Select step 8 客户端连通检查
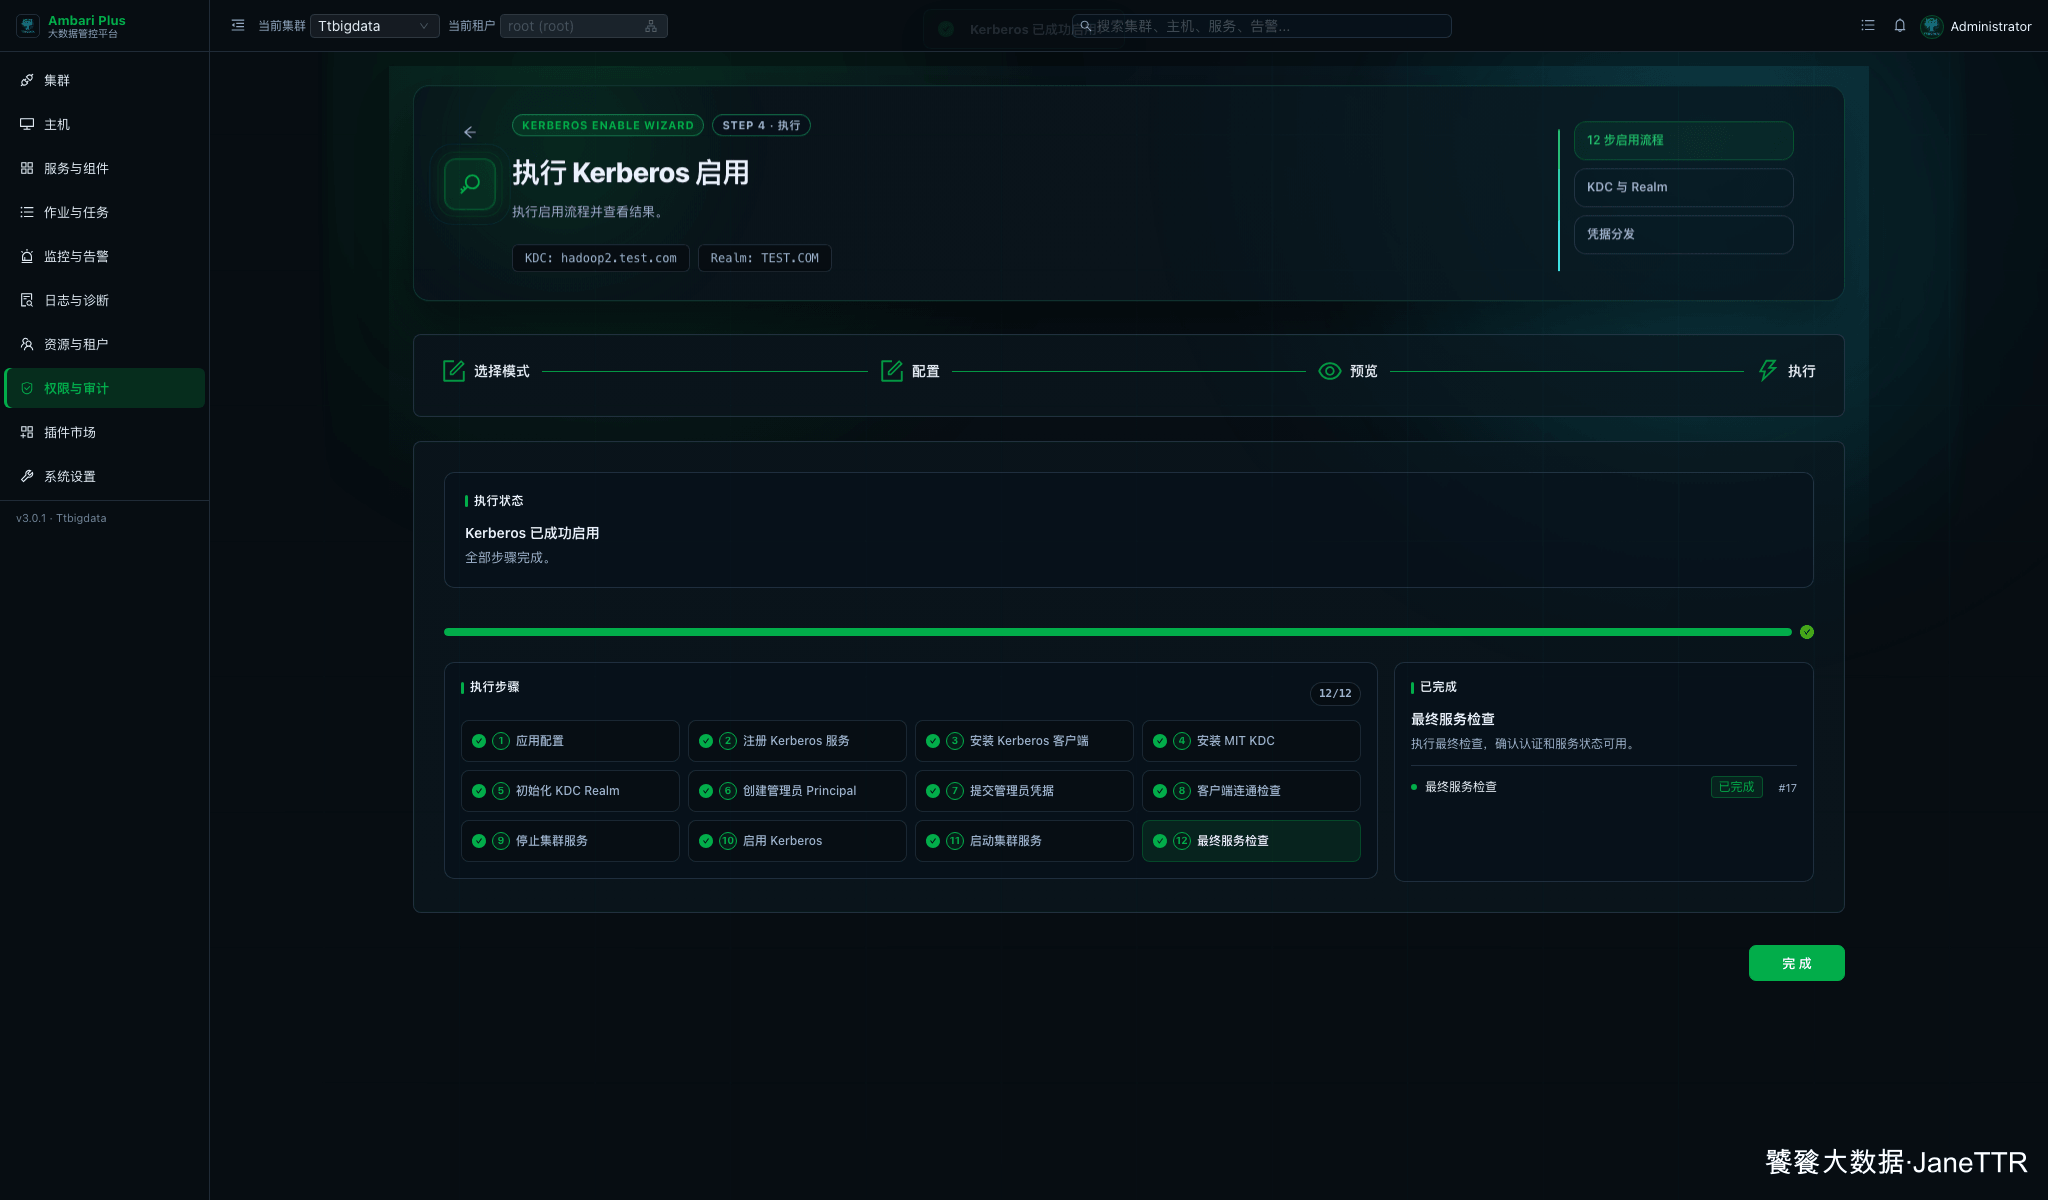The image size is (2048, 1200). coord(1251,791)
